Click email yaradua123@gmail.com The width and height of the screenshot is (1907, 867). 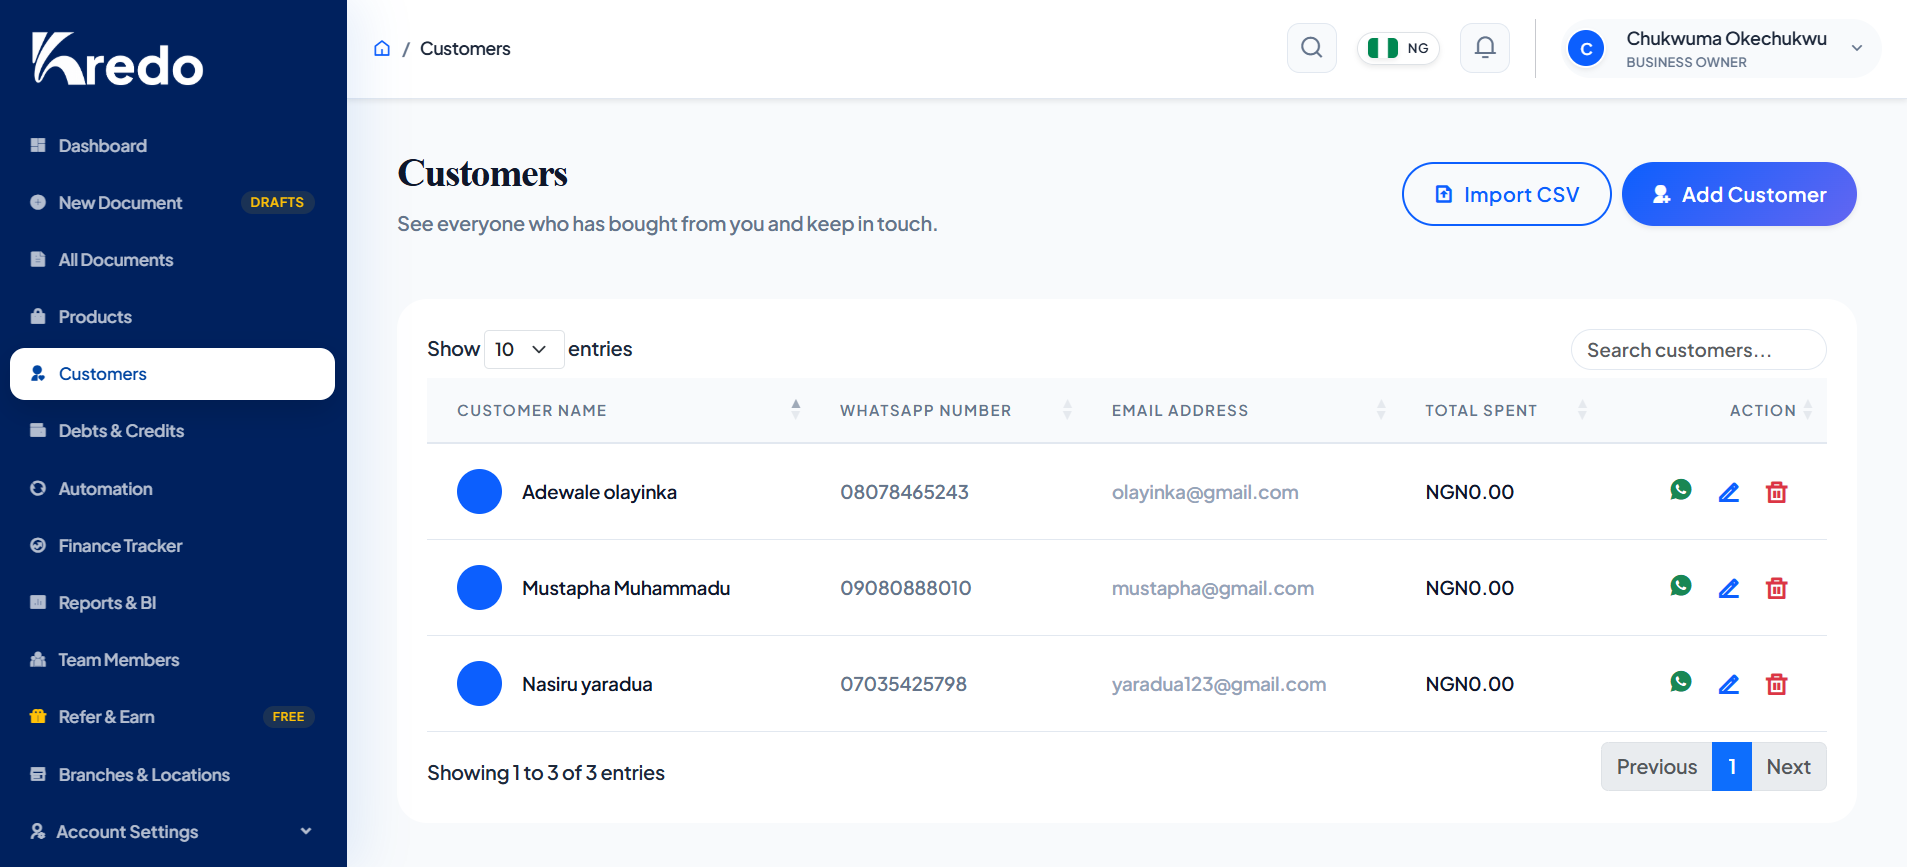[1219, 684]
